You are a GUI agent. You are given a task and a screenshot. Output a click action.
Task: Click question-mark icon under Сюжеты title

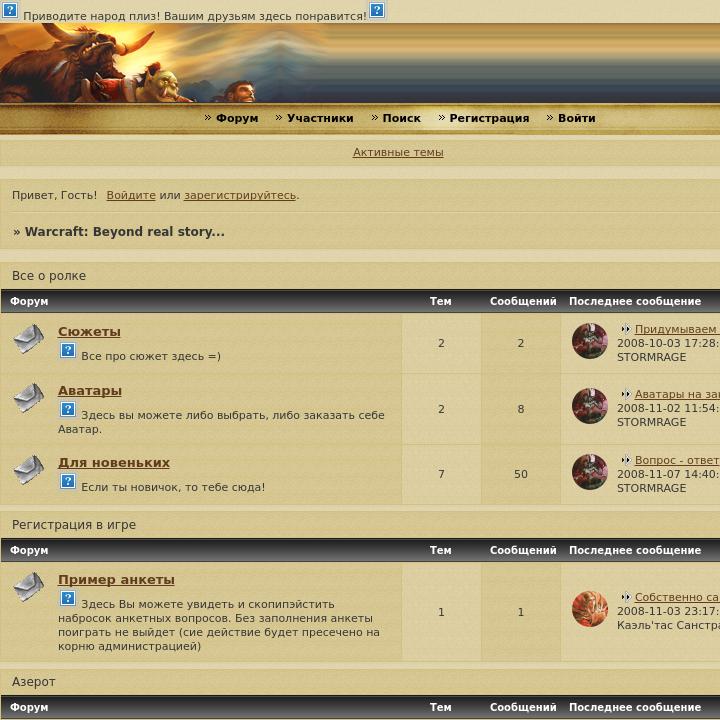tap(68, 350)
